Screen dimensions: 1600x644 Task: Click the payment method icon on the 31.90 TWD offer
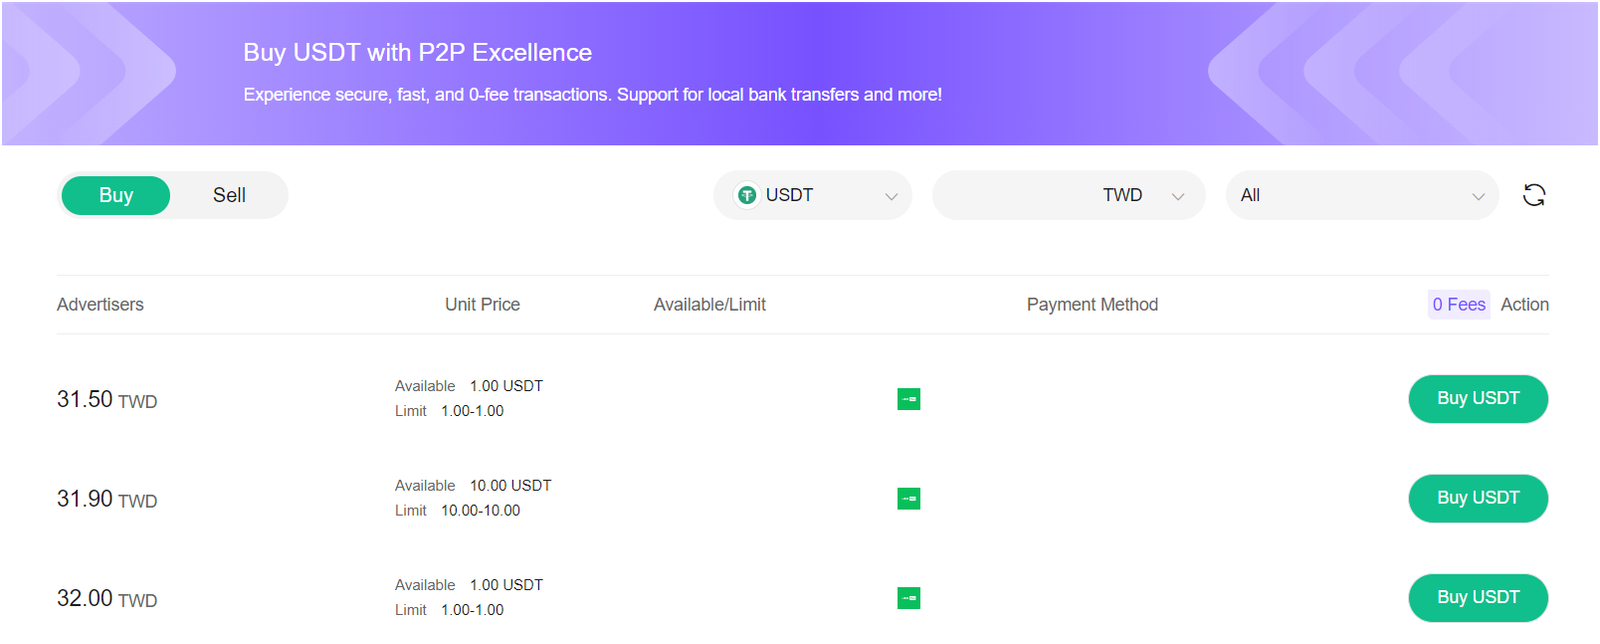(908, 498)
